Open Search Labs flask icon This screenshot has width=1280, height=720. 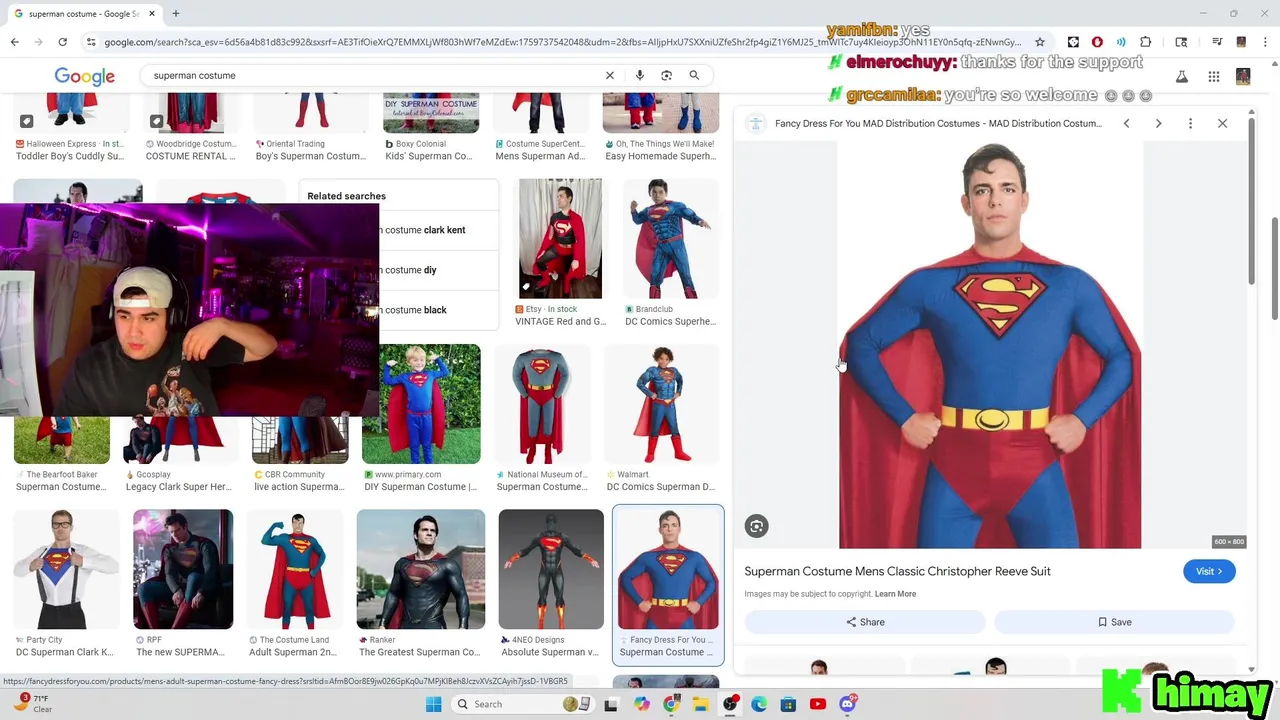point(1181,76)
